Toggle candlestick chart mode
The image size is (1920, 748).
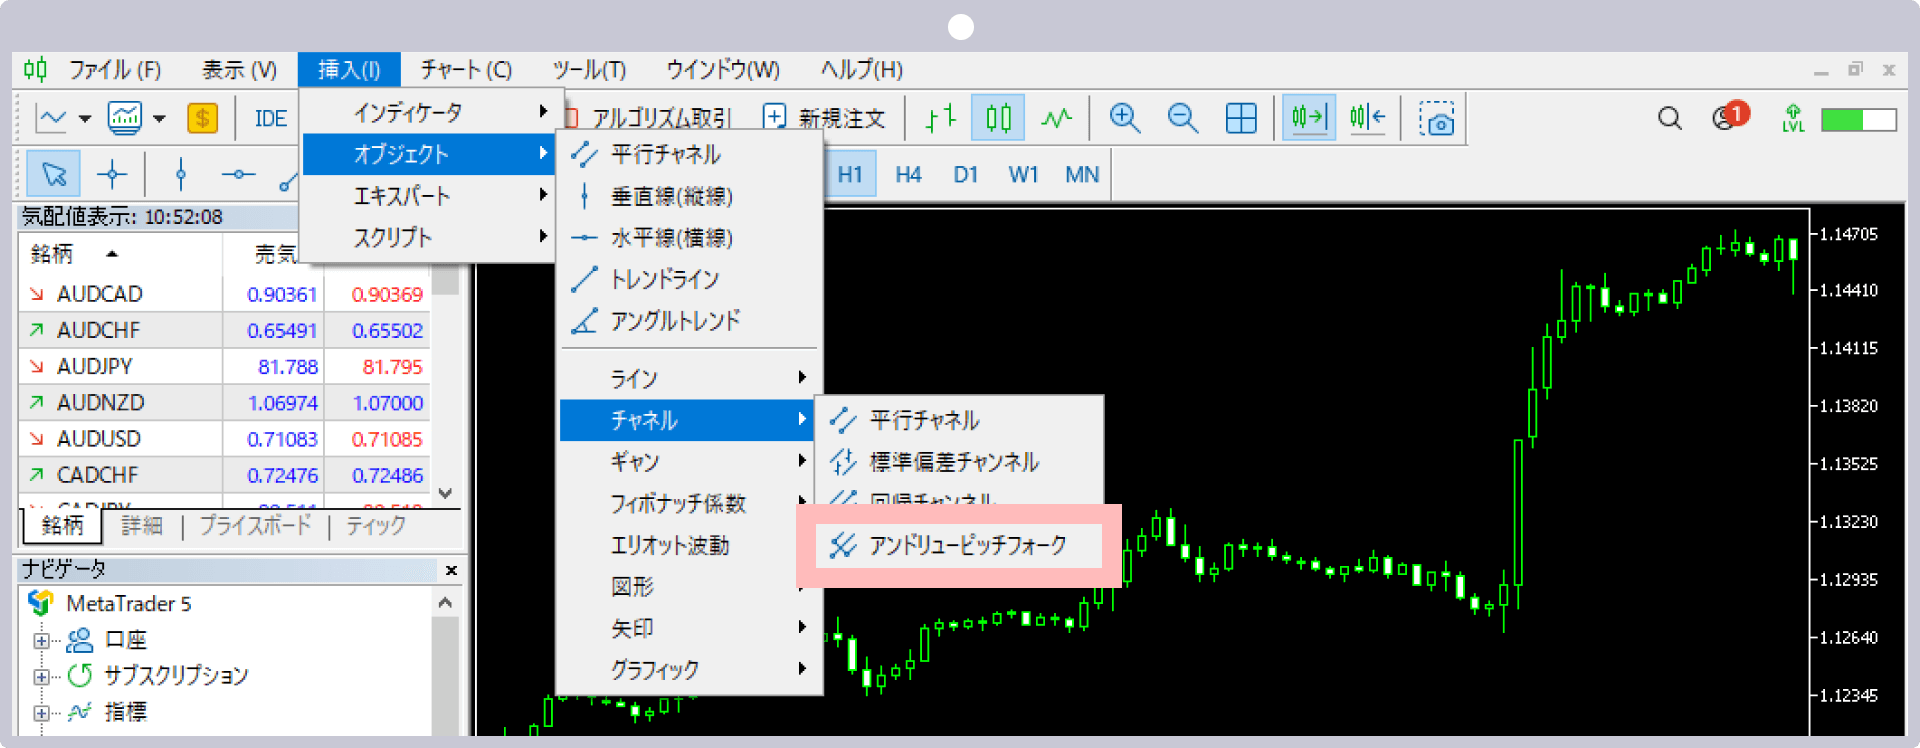tap(998, 118)
